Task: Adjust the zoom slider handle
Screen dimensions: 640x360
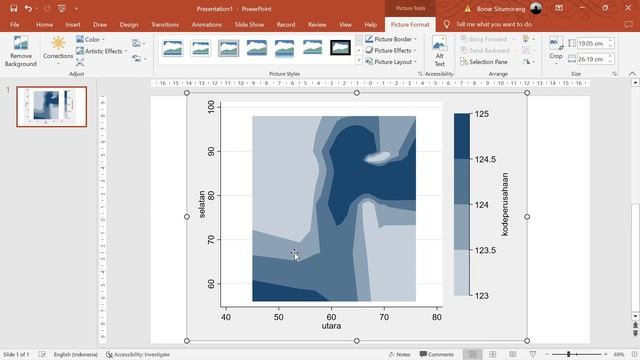Action: 568,354
